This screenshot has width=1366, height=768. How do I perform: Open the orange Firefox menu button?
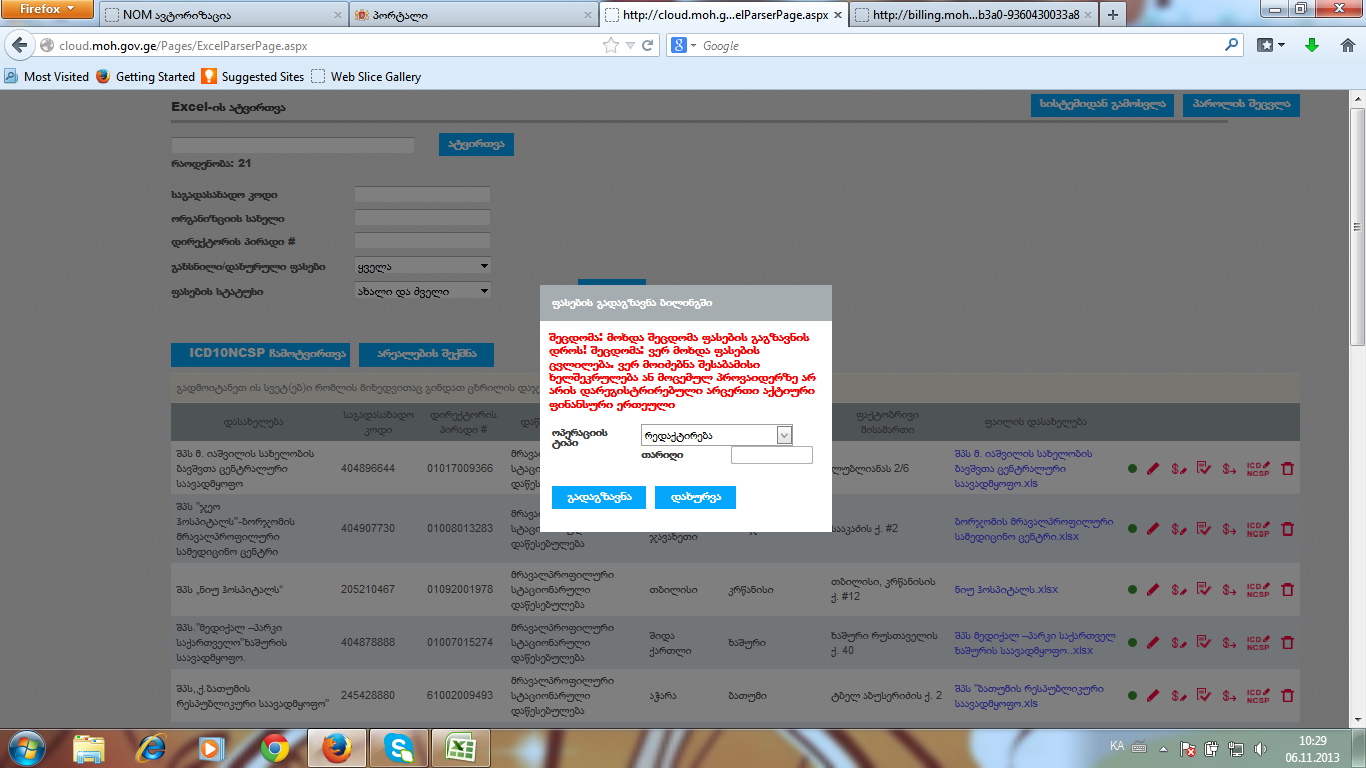[x=48, y=11]
